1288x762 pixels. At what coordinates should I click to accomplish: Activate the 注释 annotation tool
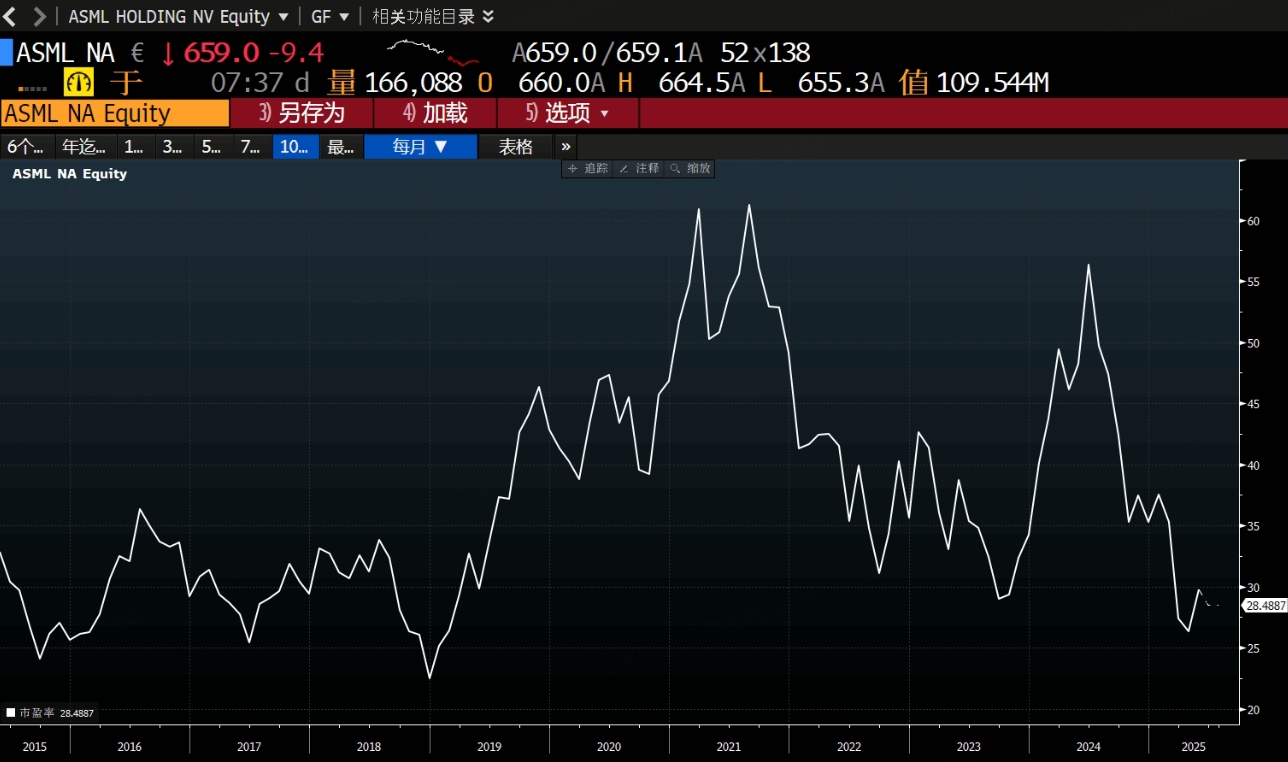pos(640,168)
